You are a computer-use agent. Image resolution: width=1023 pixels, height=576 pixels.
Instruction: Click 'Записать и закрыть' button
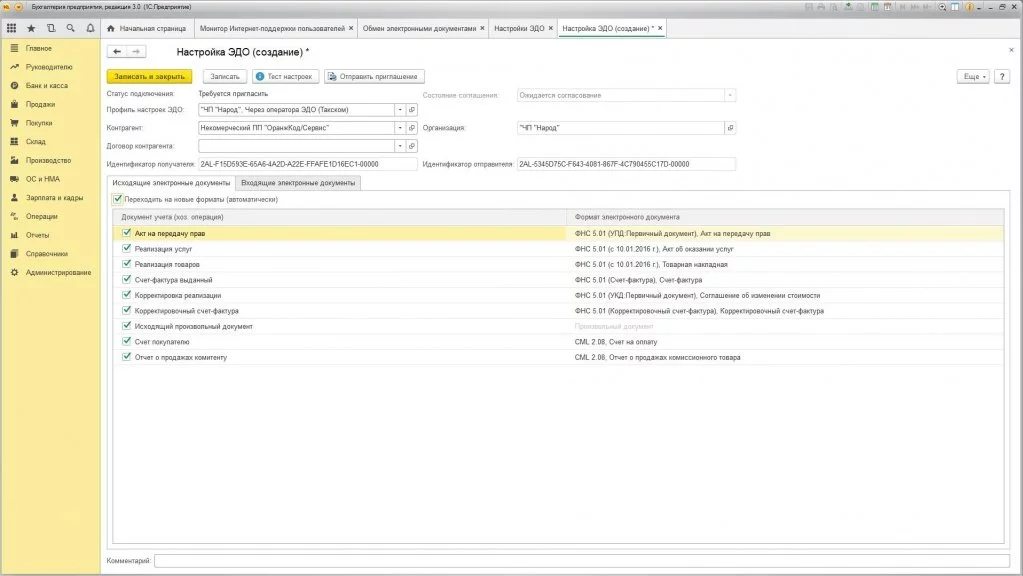[x=149, y=76]
